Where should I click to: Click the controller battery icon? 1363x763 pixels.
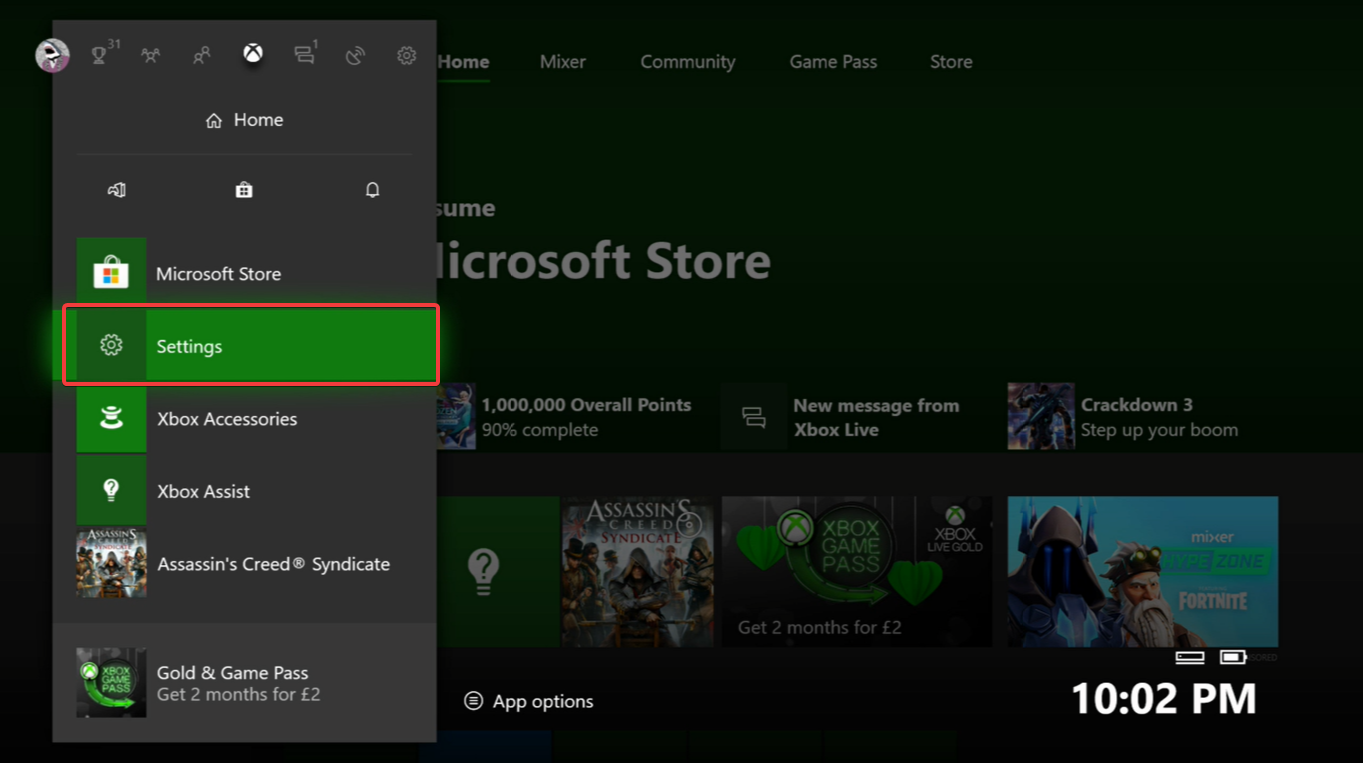tap(1233, 657)
